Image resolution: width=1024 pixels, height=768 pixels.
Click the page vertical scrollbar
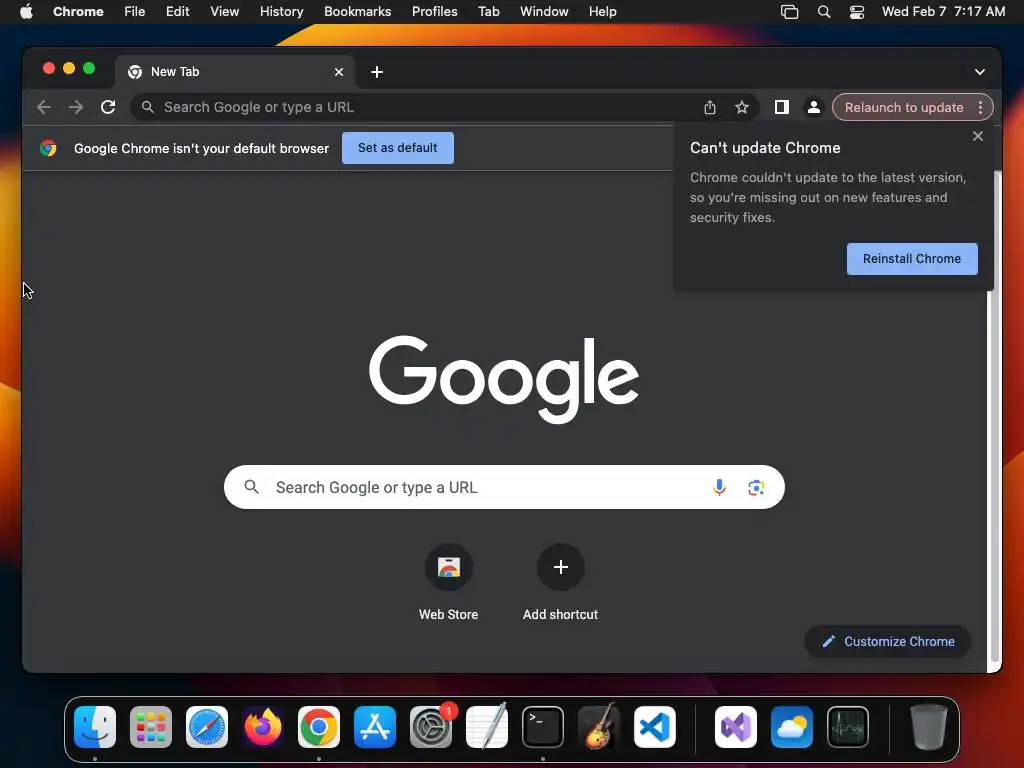pyautogui.click(x=995, y=418)
